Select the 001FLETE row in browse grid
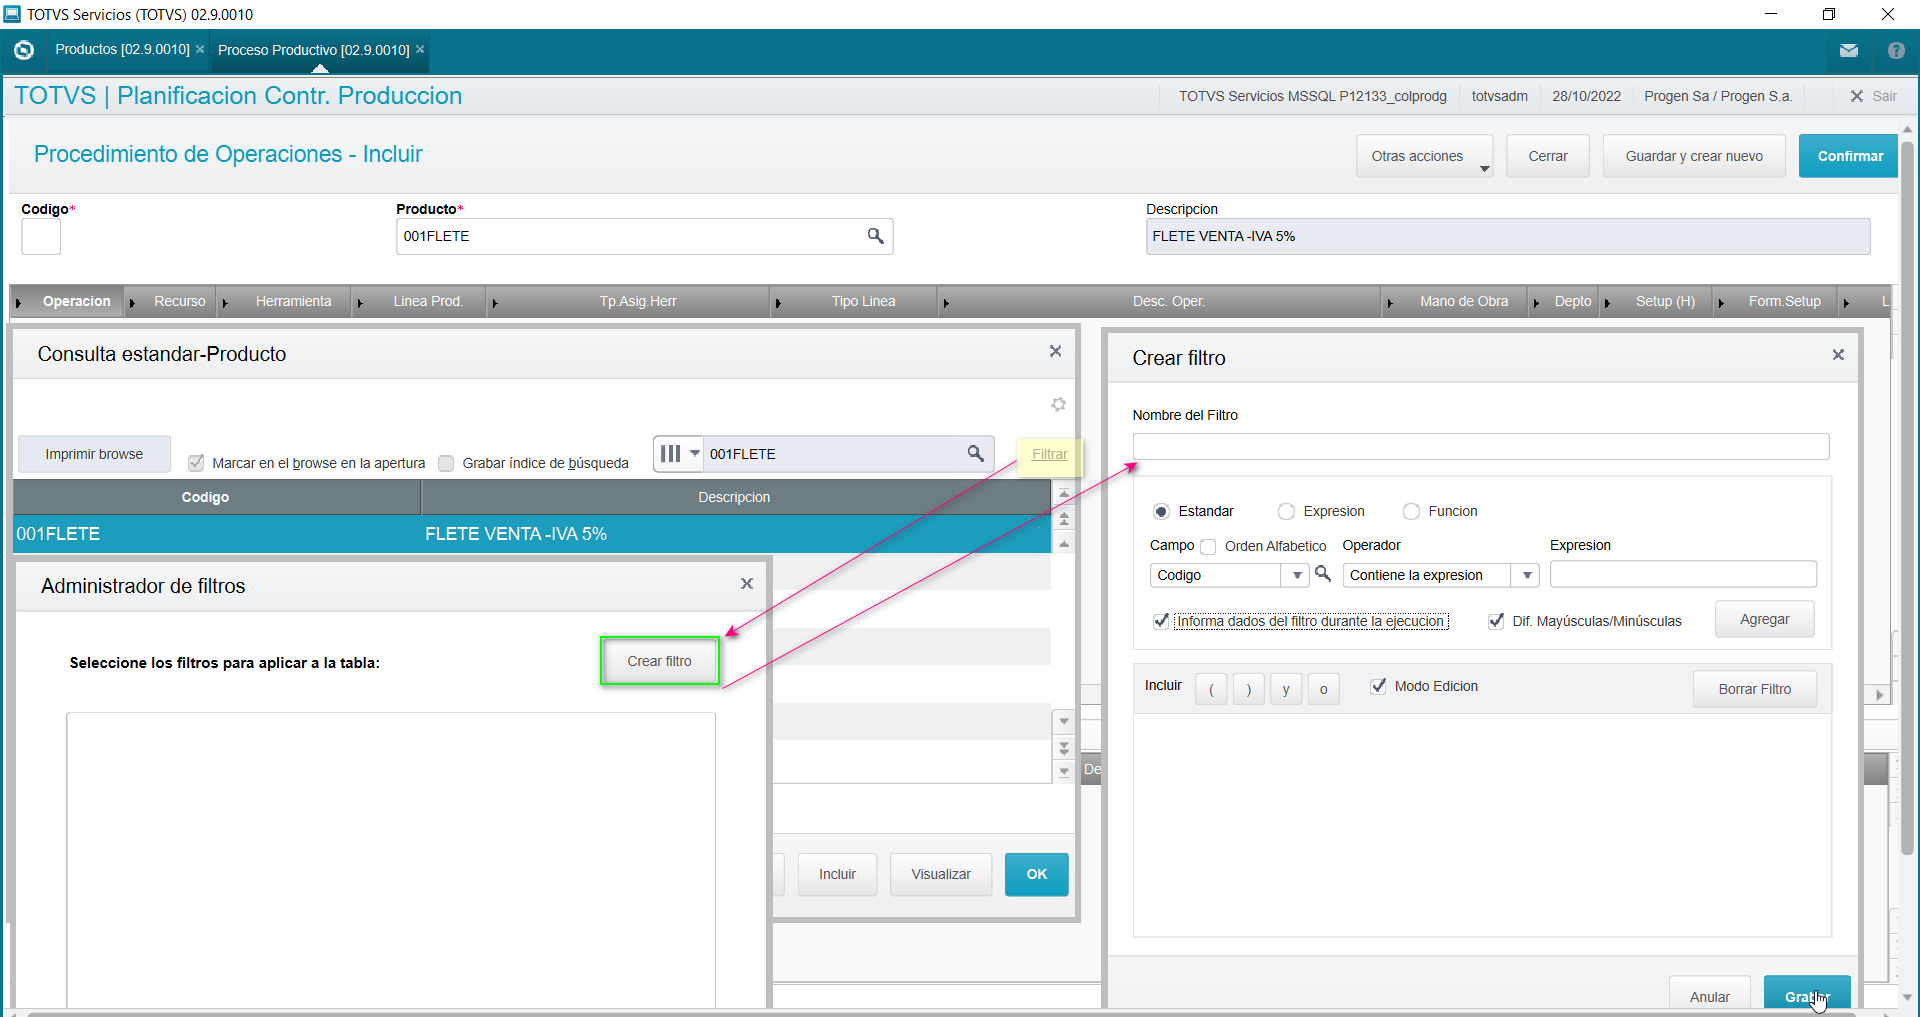The width and height of the screenshot is (1920, 1017). [x=532, y=534]
